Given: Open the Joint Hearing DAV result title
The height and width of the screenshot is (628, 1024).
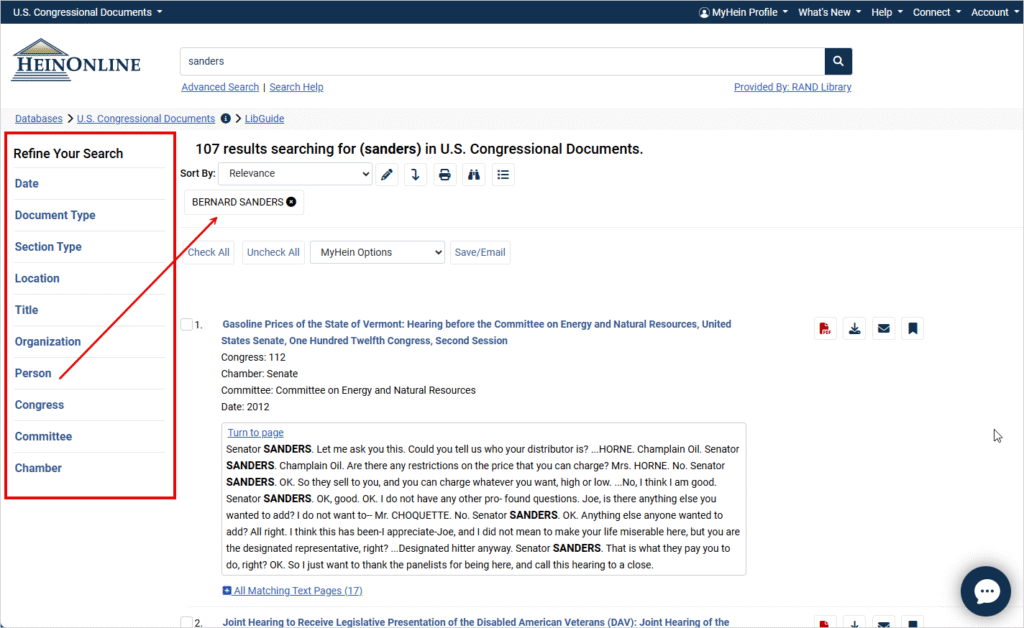Looking at the screenshot, I should point(475,622).
